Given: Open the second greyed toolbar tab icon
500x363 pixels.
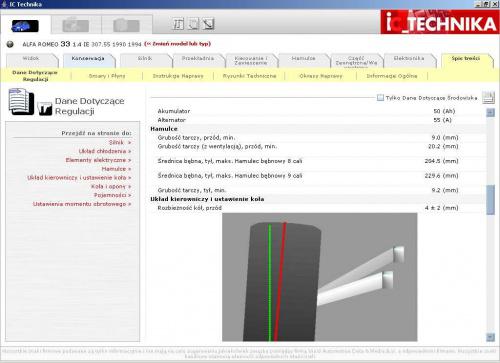Looking at the screenshot, I should [76, 25].
